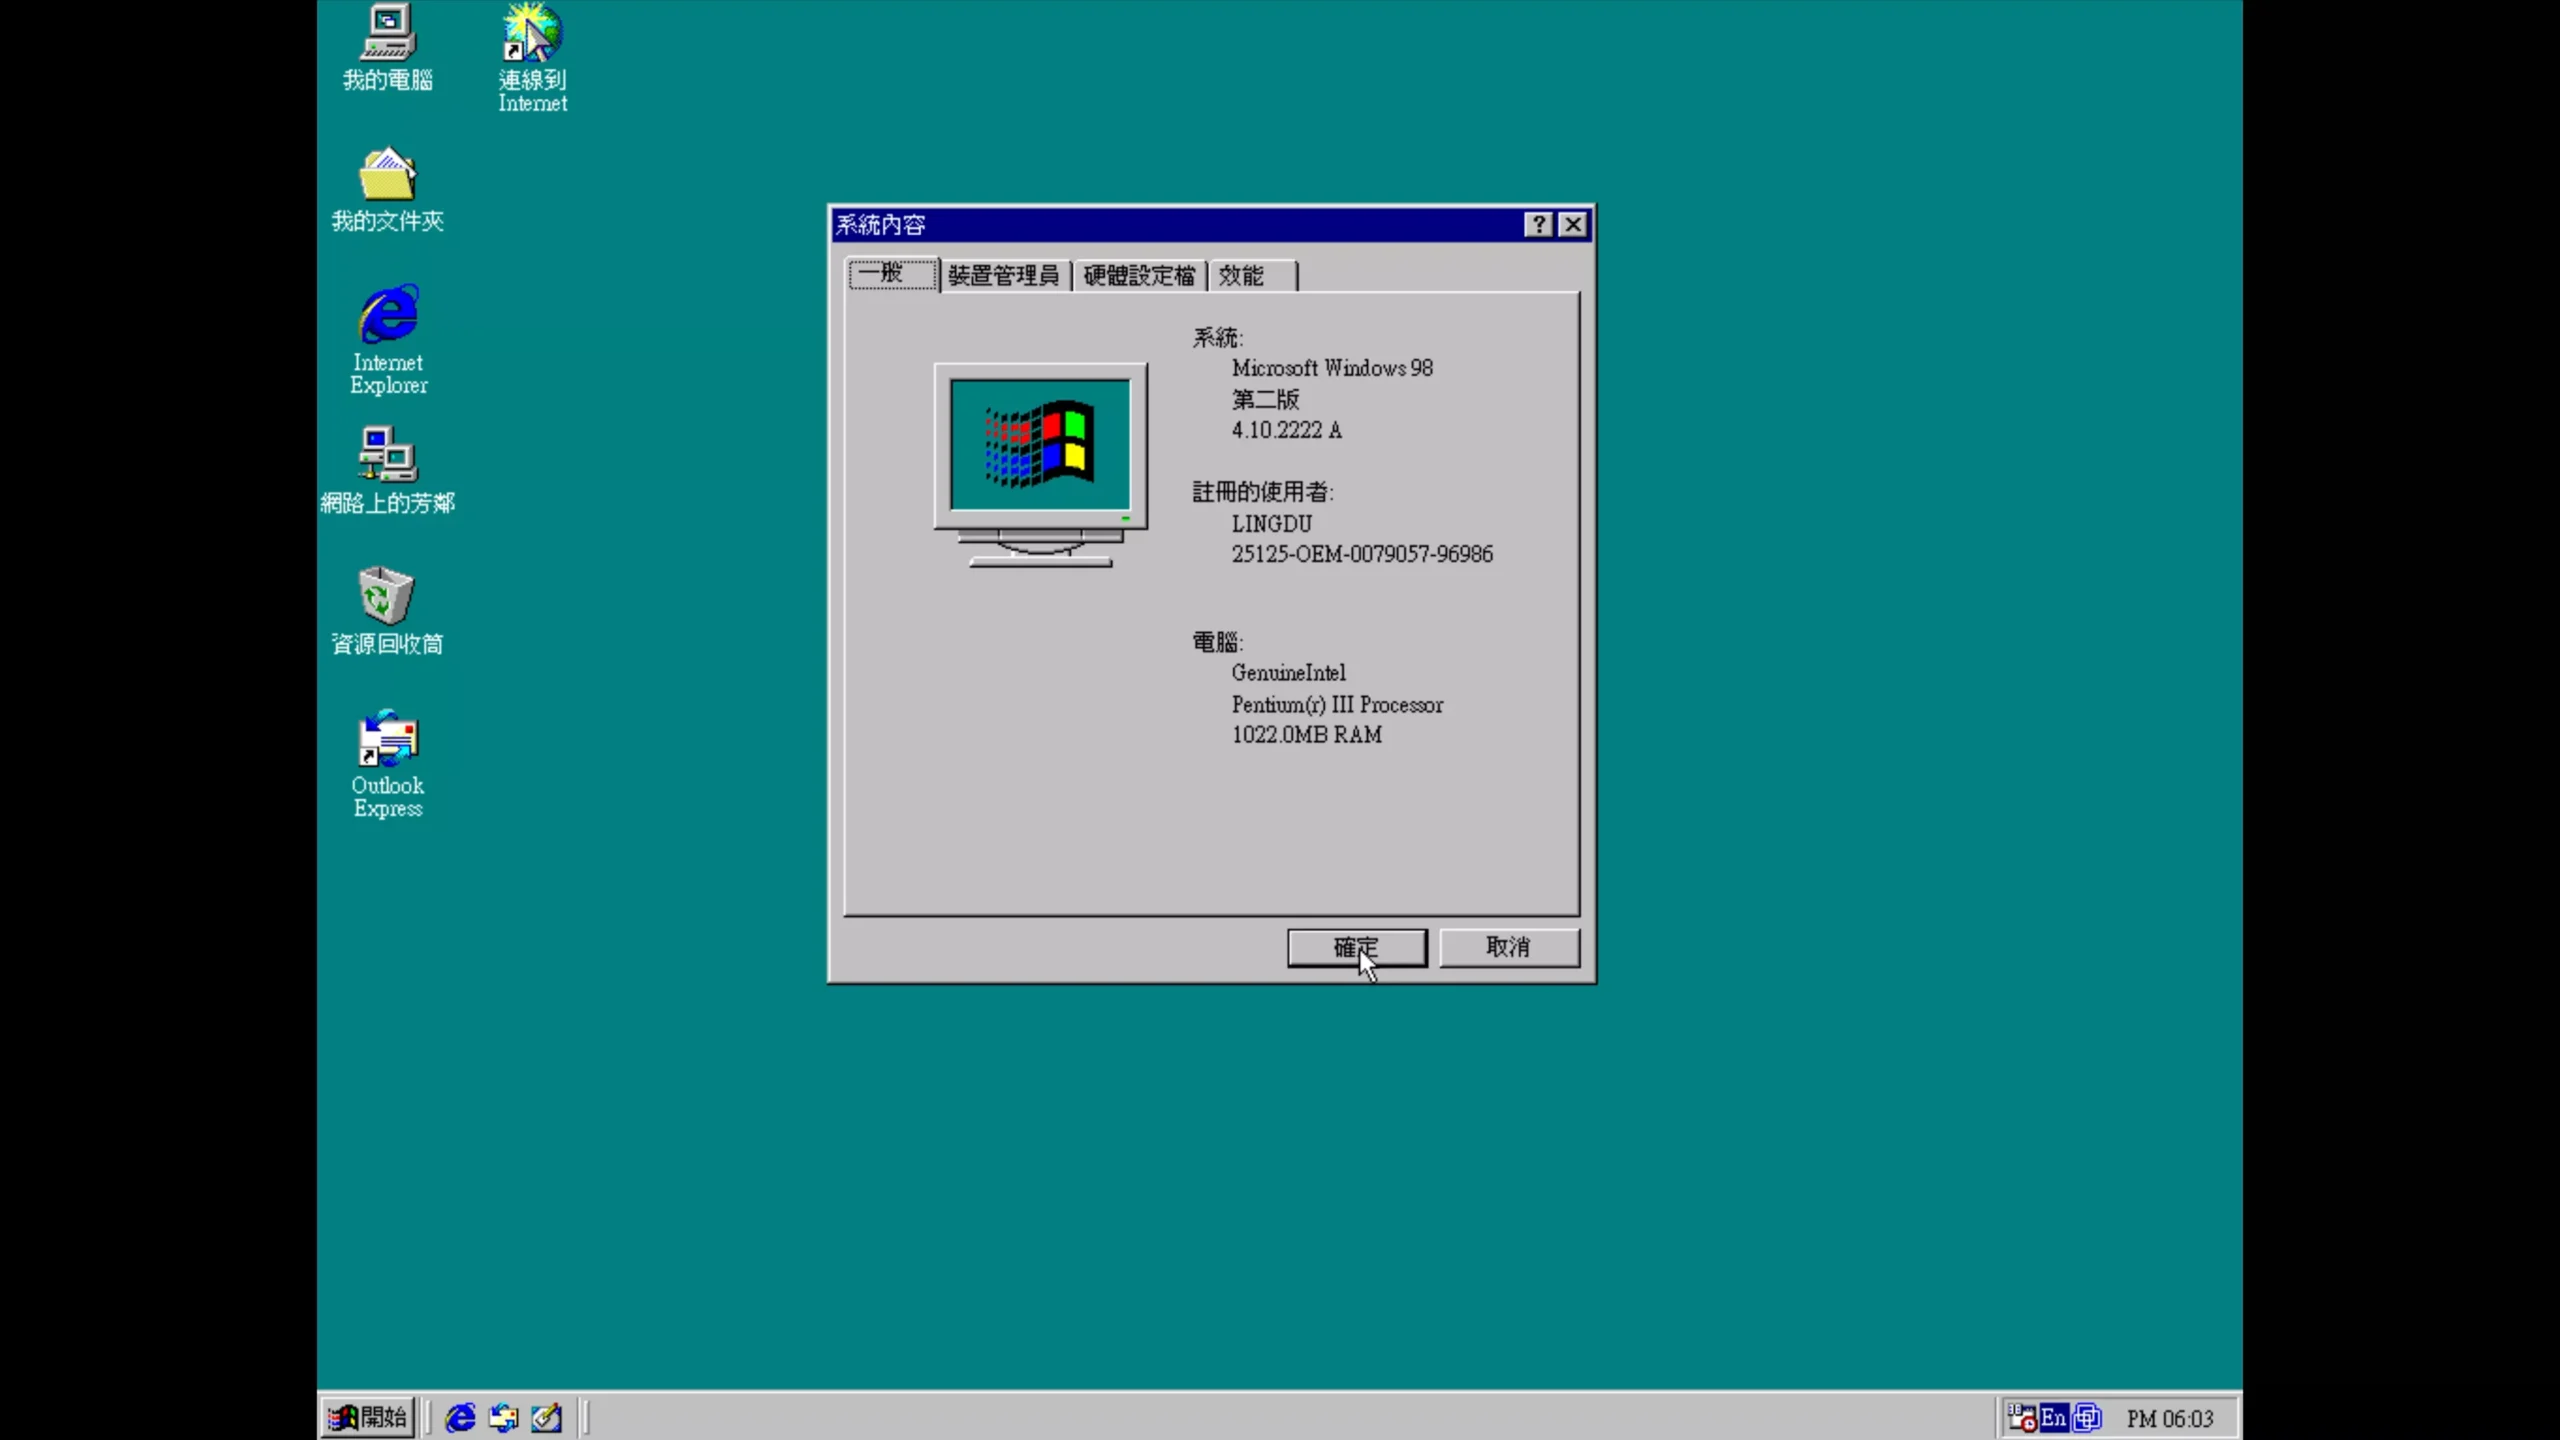
Task: Click the 電腦: label in the dialog
Action: [x=1218, y=642]
